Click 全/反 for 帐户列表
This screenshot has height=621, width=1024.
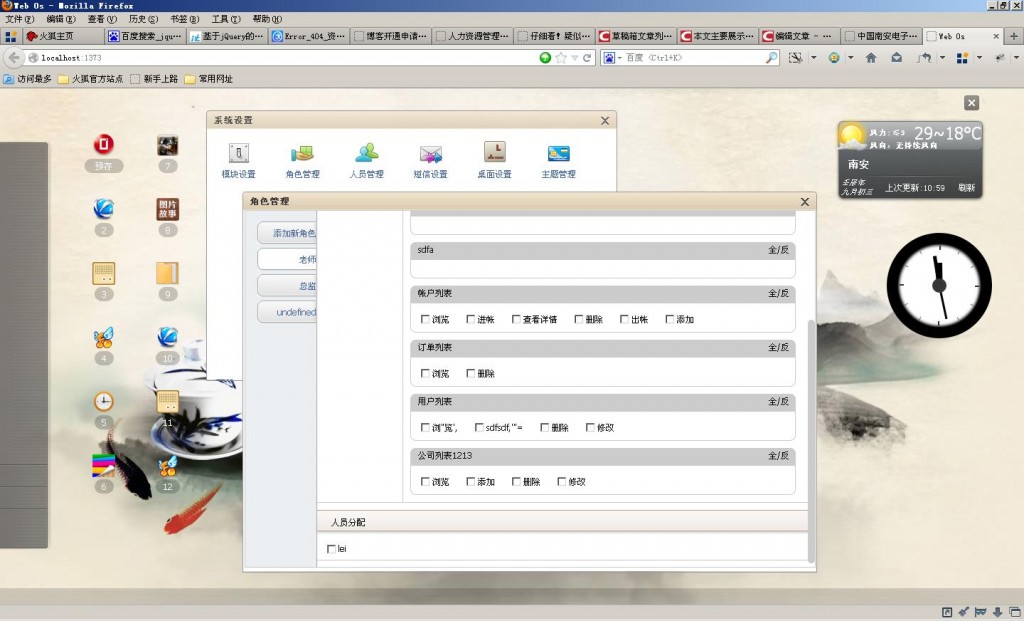[x=778, y=293]
